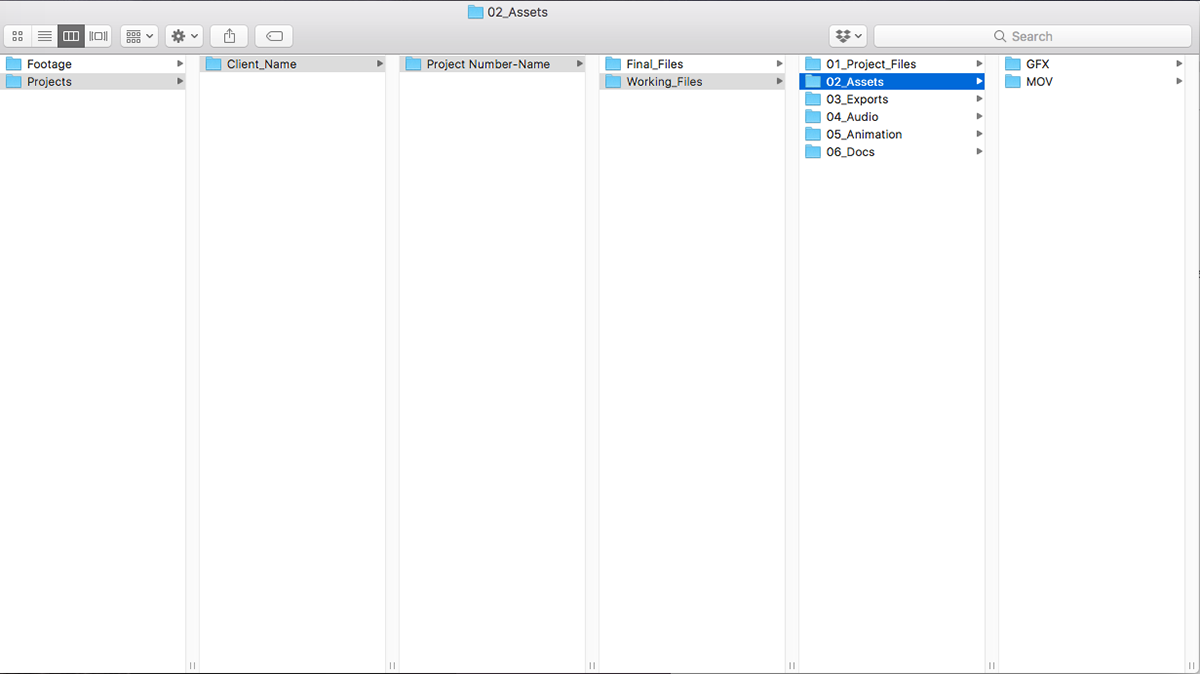The width and height of the screenshot is (1200, 674).
Task: Select the MOV folder name
Action: click(x=1039, y=82)
